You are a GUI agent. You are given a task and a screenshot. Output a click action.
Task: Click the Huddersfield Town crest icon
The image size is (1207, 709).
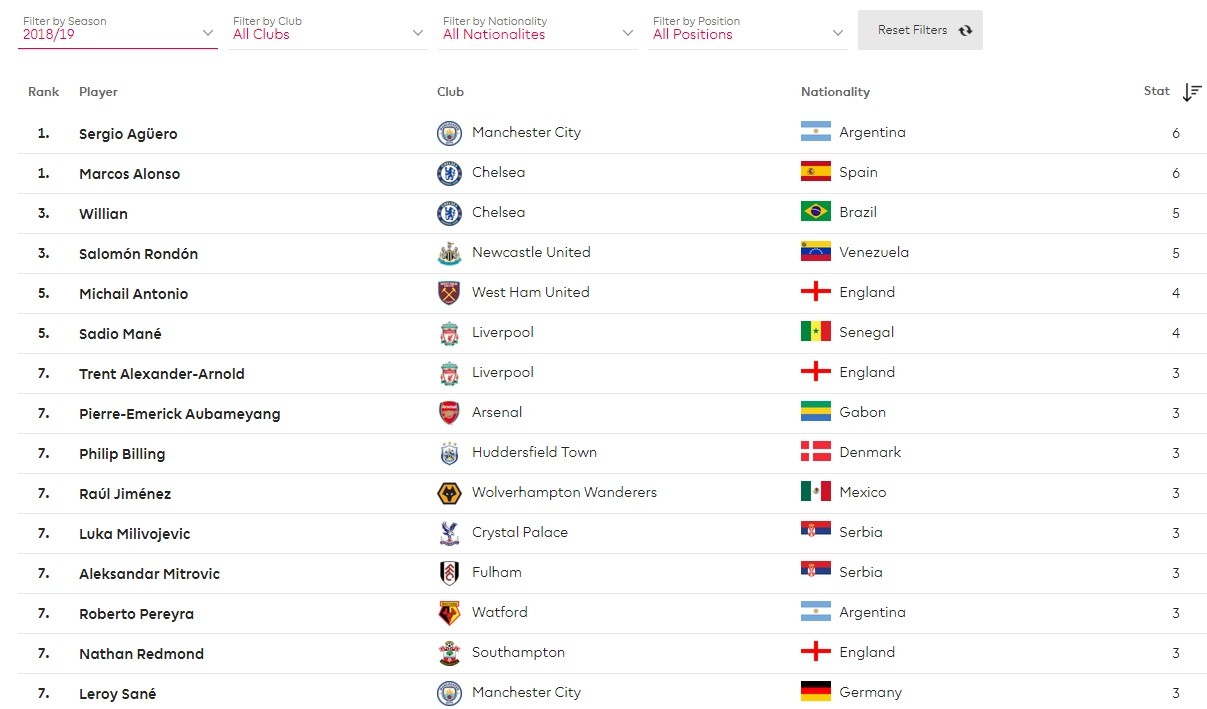[449, 453]
